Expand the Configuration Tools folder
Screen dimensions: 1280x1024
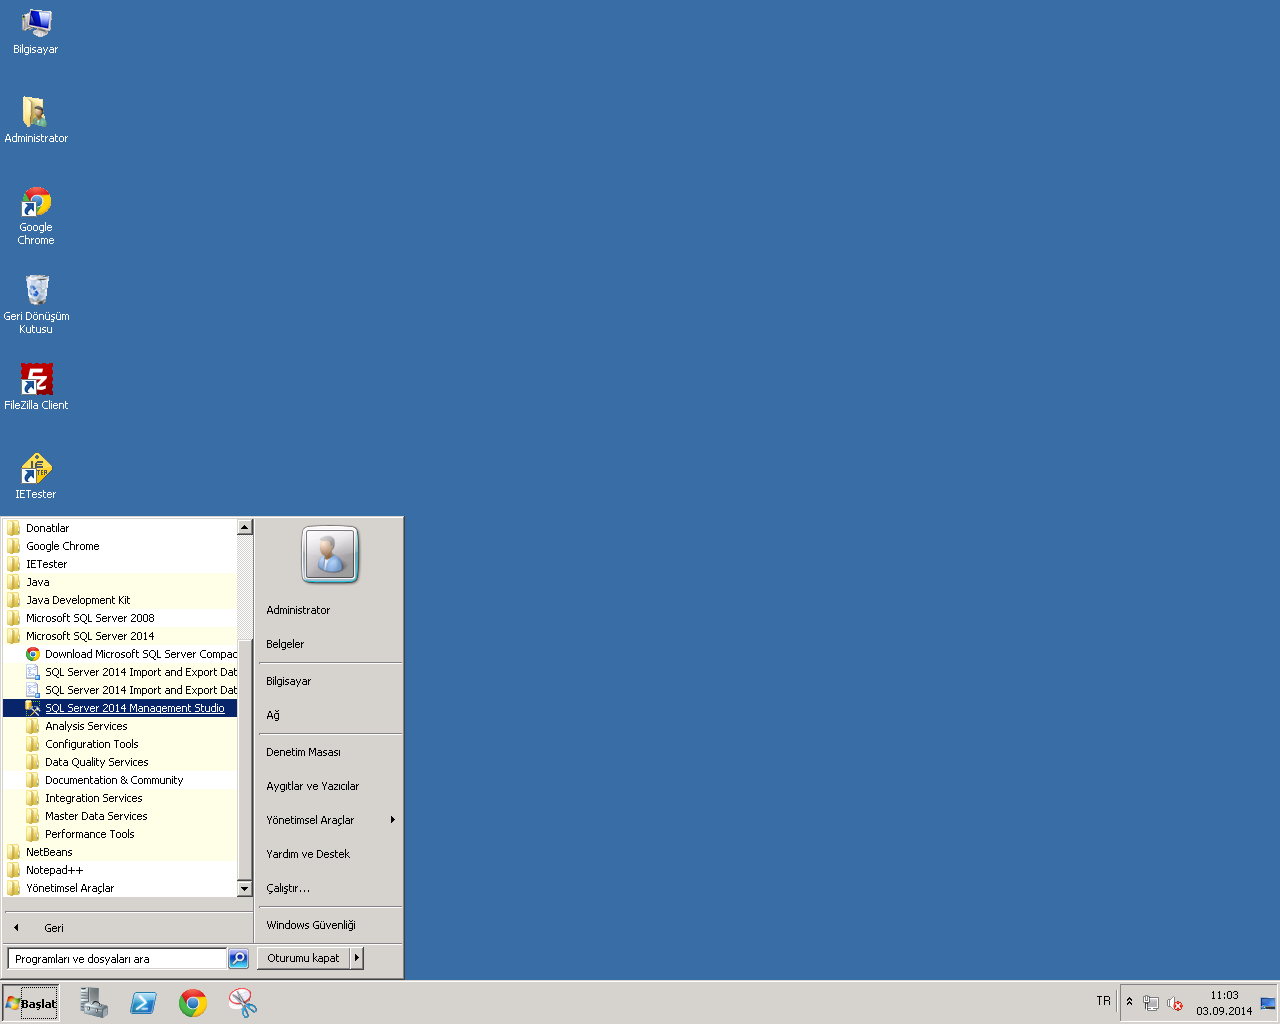pyautogui.click(x=120, y=744)
